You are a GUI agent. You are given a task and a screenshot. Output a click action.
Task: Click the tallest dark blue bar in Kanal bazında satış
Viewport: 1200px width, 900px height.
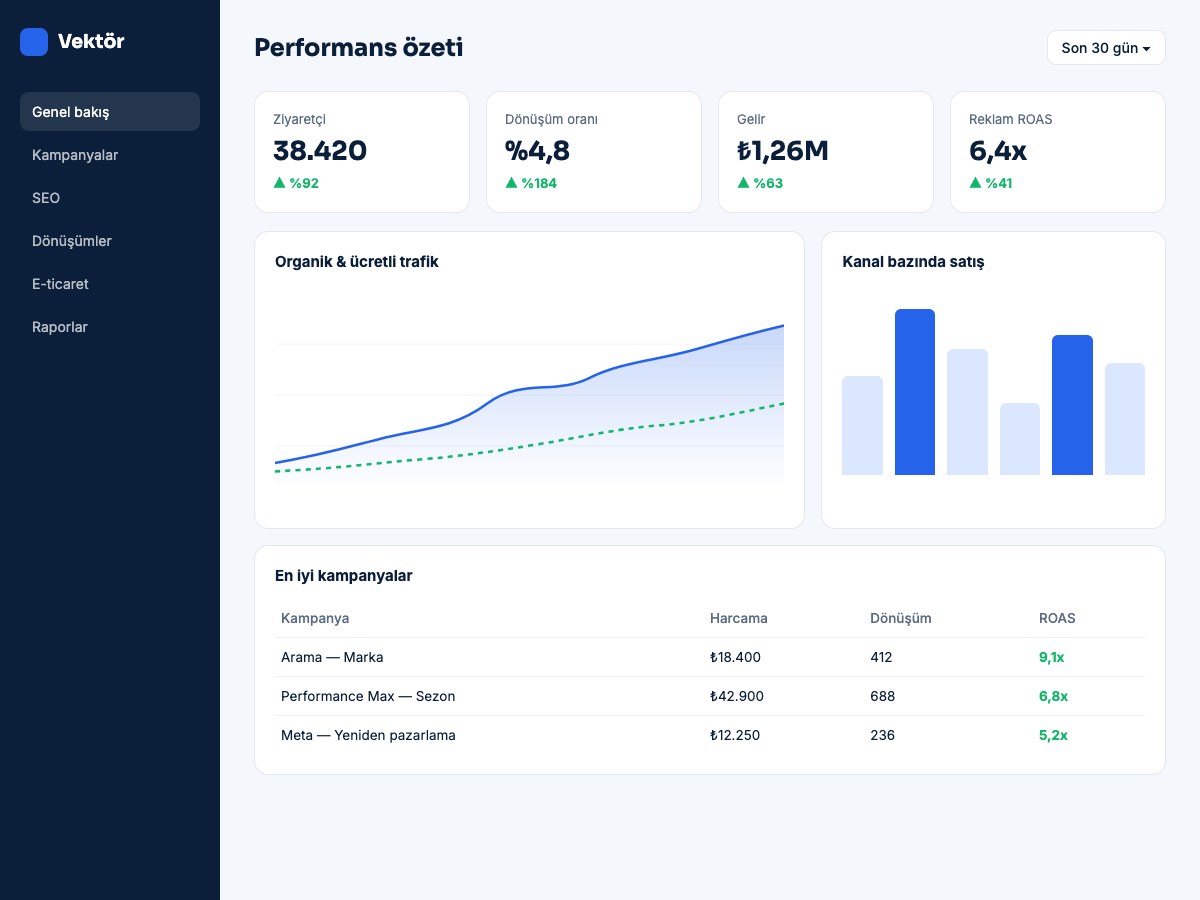tap(915, 392)
